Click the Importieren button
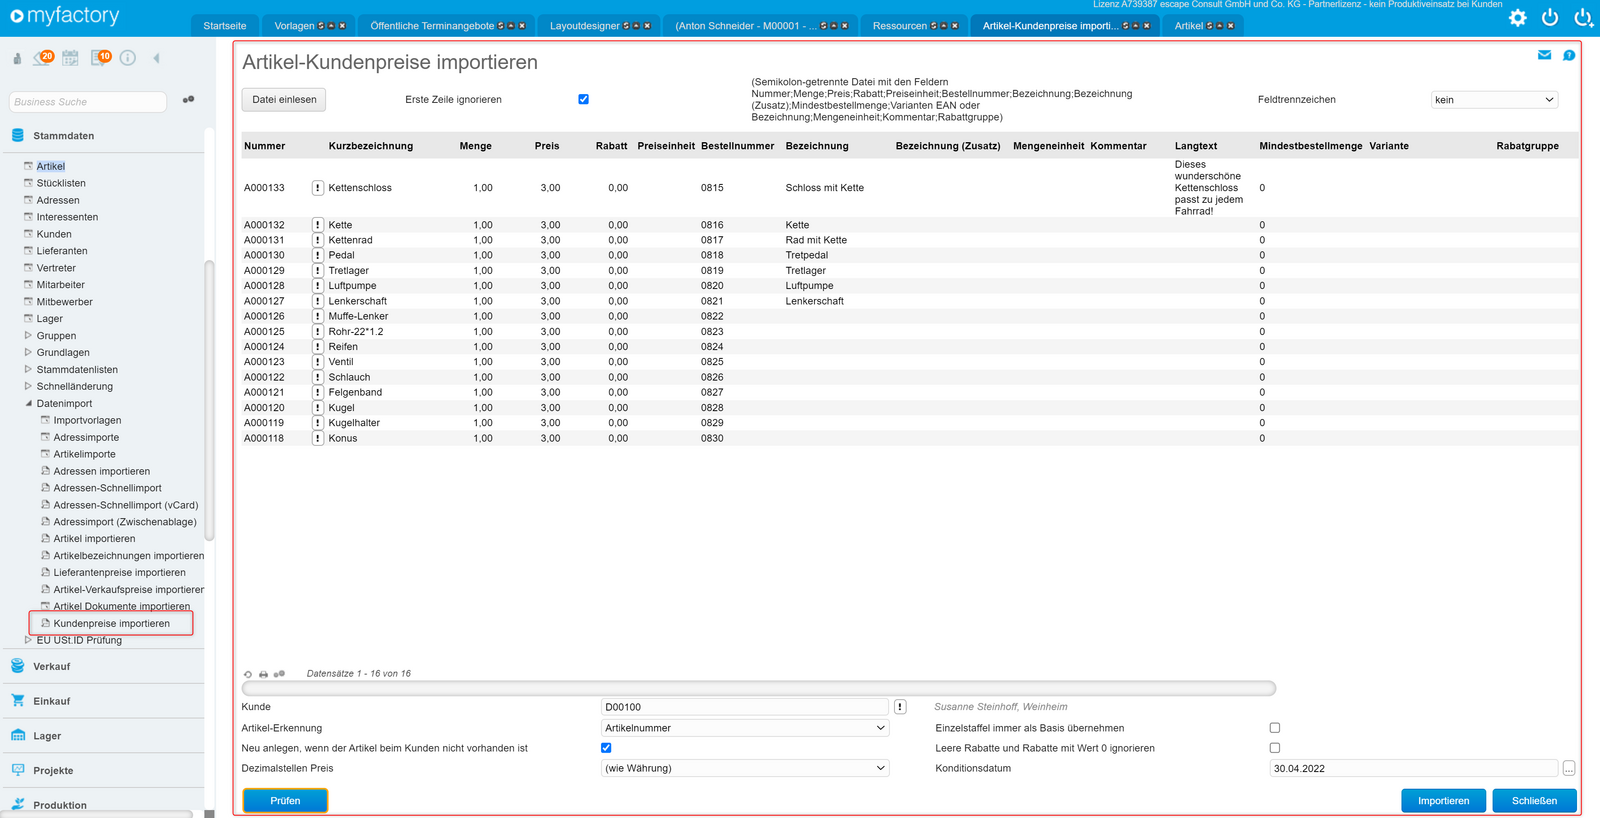 1443,801
